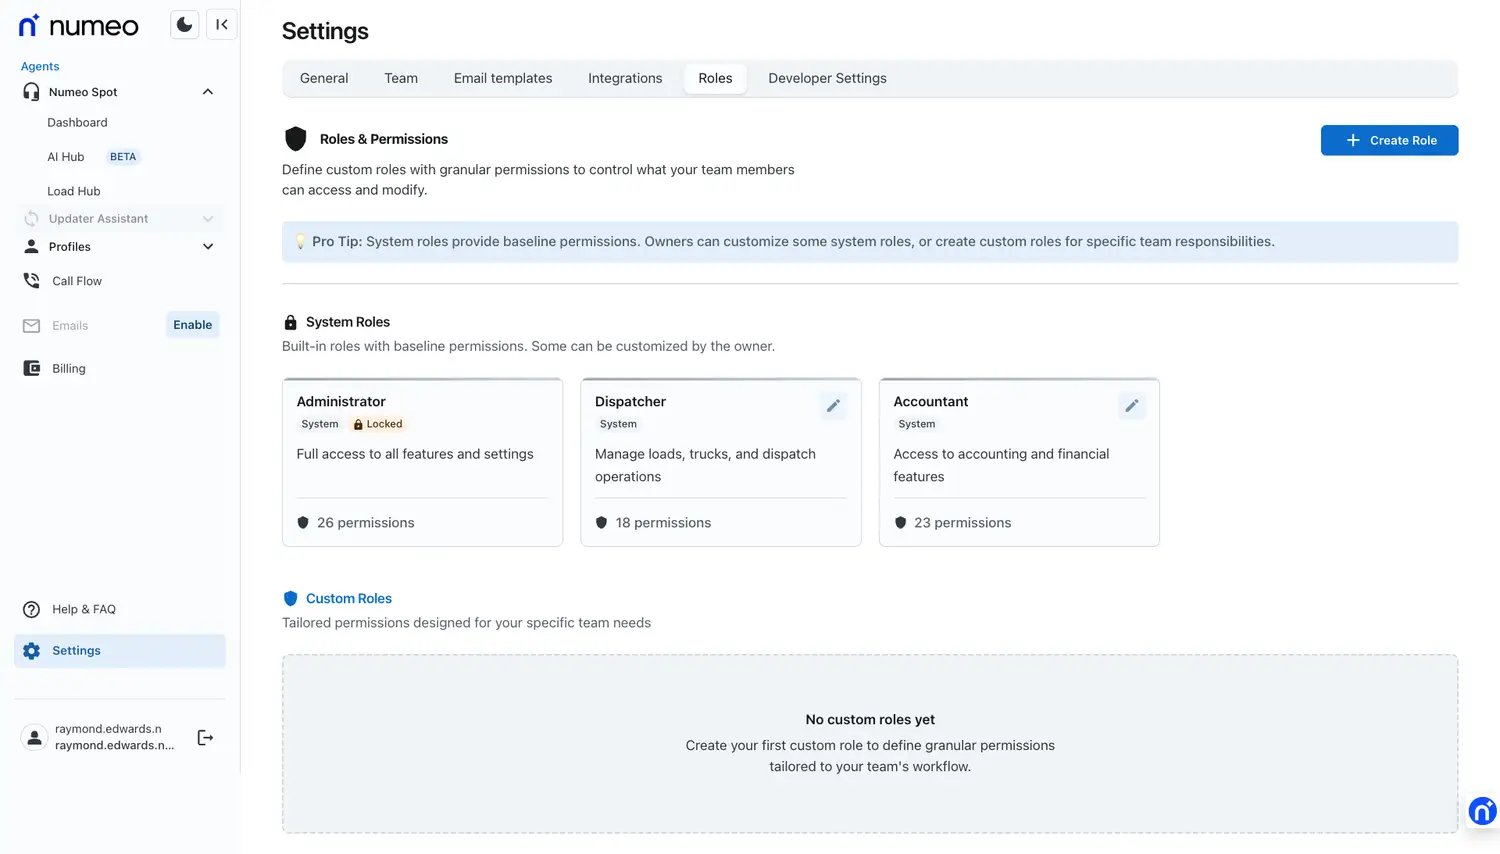Click the logout icon

click(x=205, y=738)
